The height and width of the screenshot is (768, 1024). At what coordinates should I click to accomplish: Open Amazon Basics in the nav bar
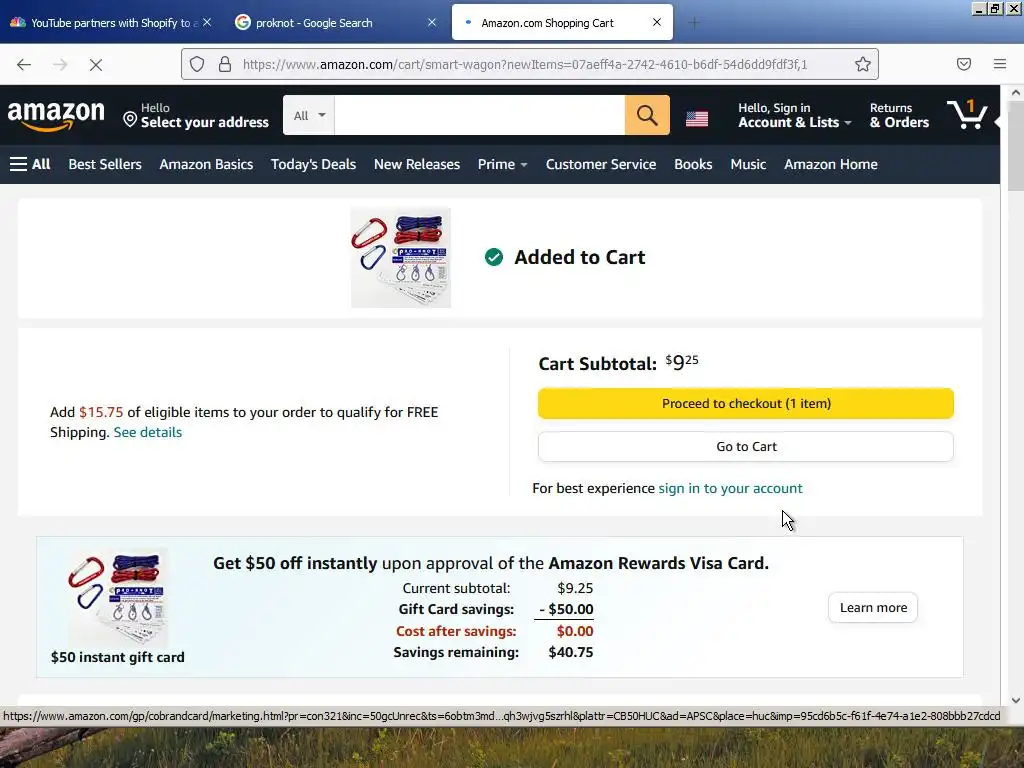tap(206, 164)
